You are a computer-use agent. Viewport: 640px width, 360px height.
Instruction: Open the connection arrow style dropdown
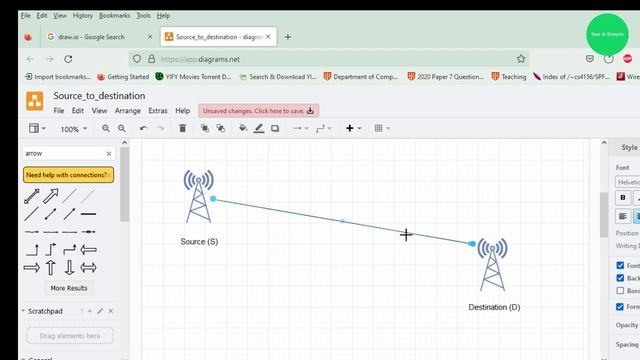click(300, 129)
